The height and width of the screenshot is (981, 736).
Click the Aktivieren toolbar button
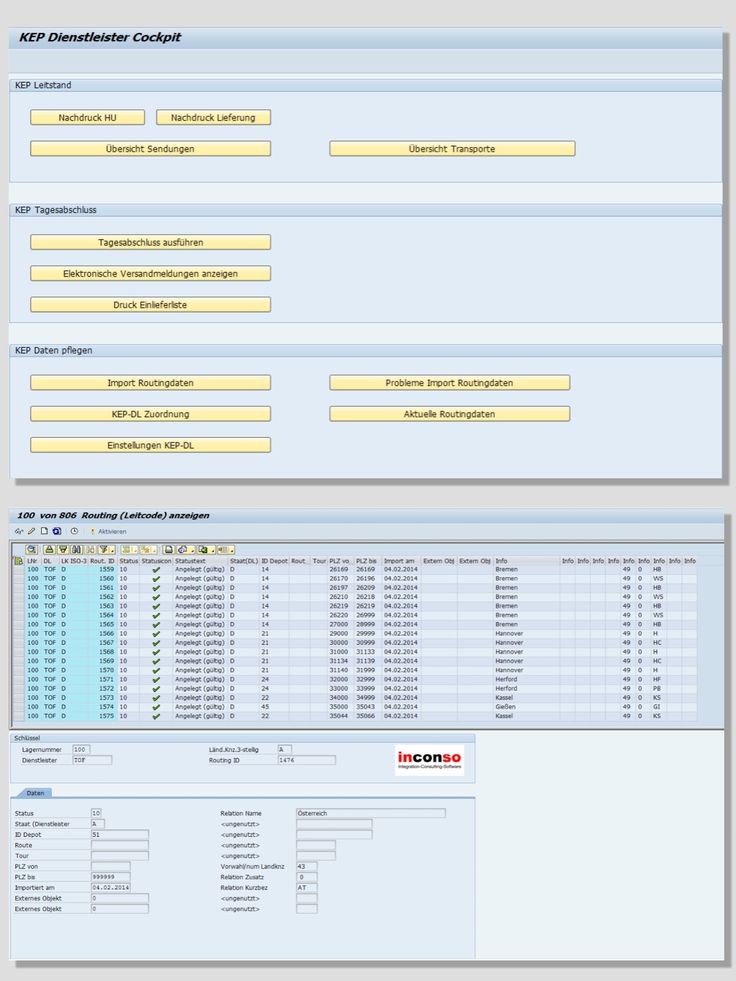point(108,531)
